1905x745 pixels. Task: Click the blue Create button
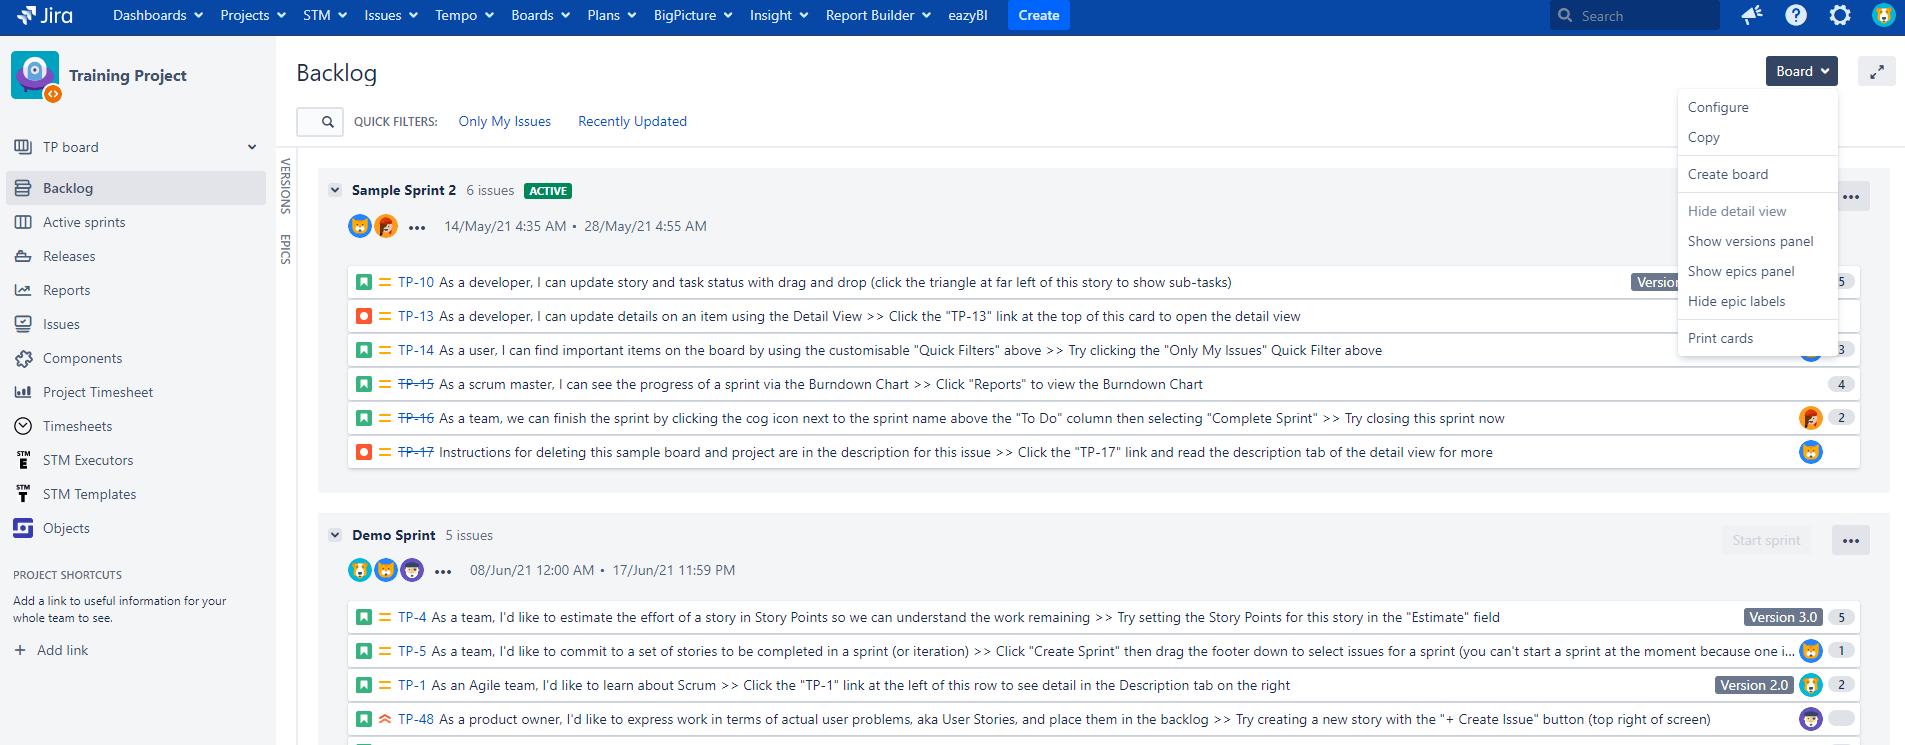[1038, 15]
